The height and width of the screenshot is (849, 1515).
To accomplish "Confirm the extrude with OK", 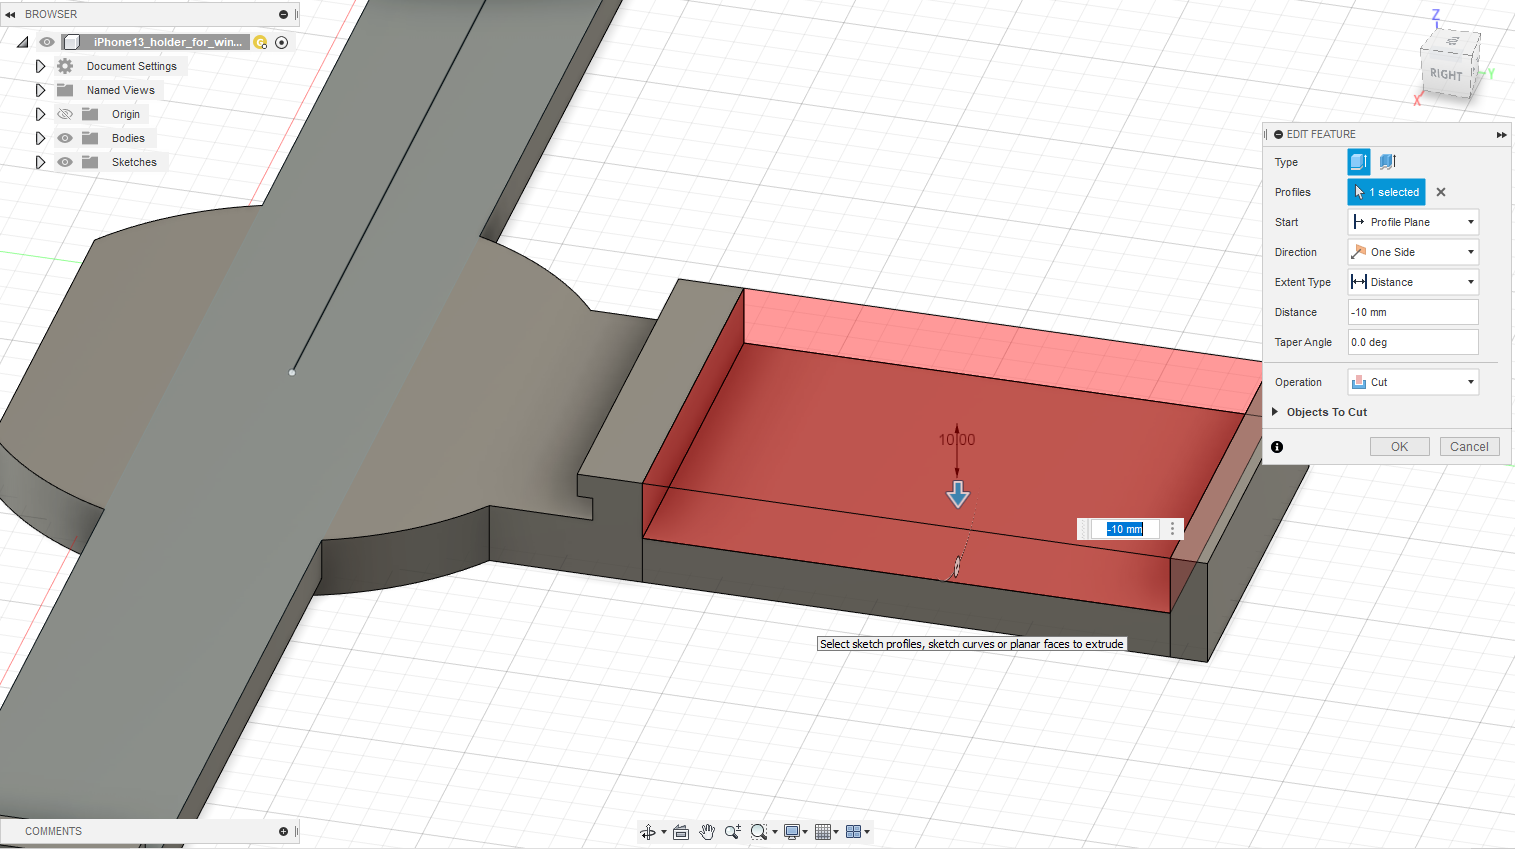I will (1399, 447).
